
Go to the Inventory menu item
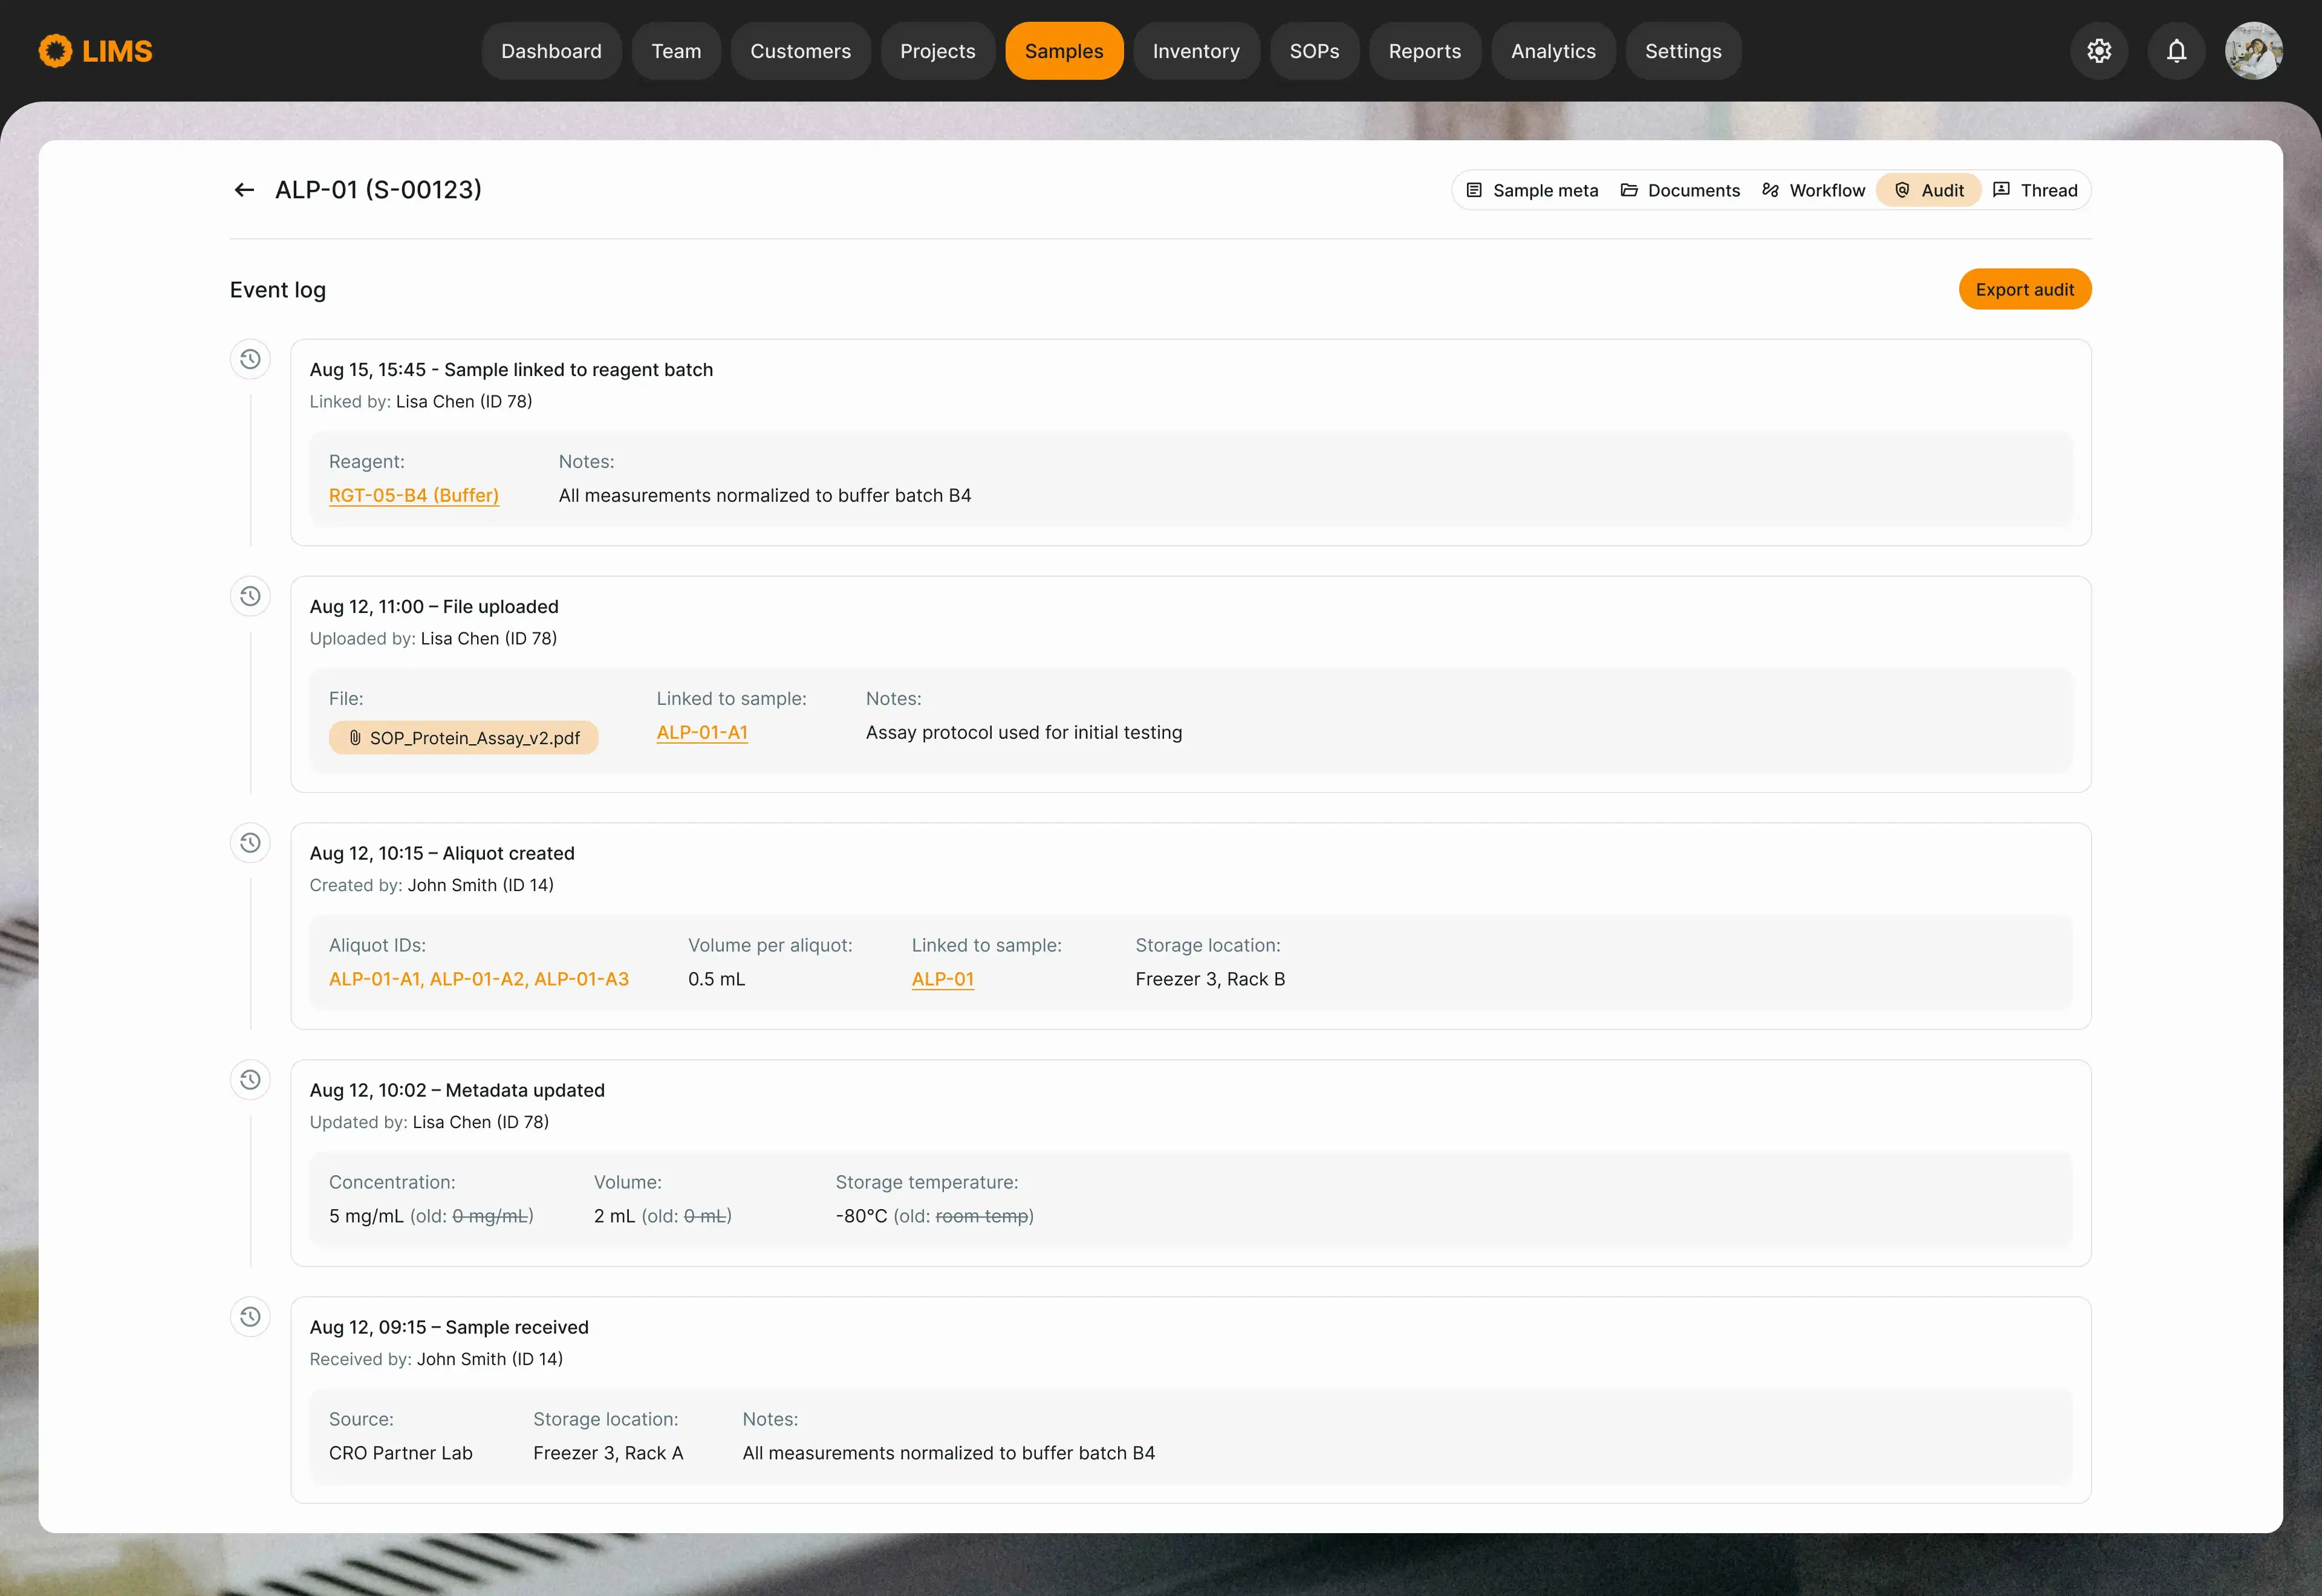click(x=1196, y=51)
